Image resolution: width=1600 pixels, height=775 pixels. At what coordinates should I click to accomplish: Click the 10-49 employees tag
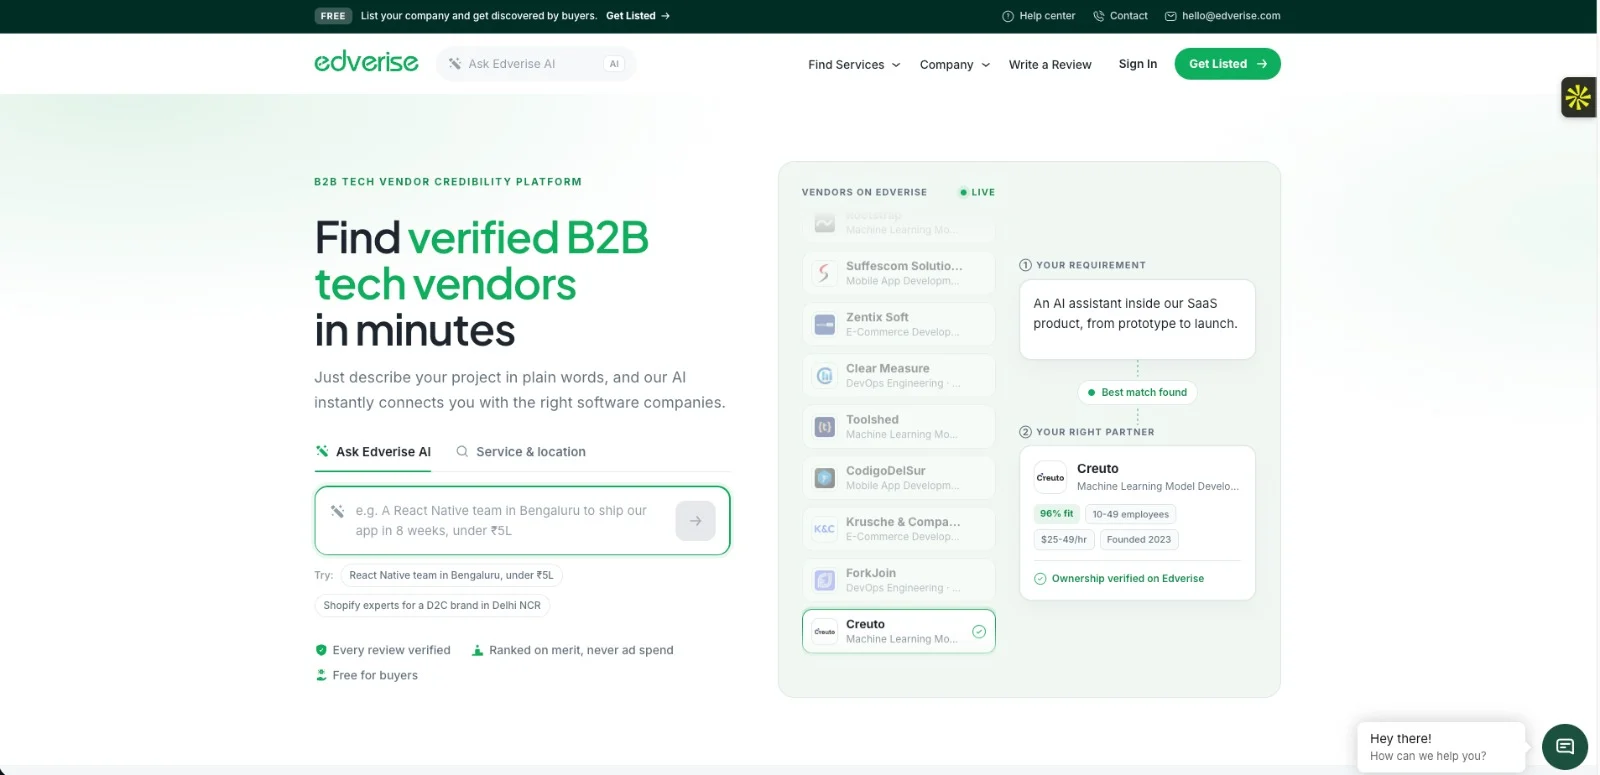coord(1130,514)
